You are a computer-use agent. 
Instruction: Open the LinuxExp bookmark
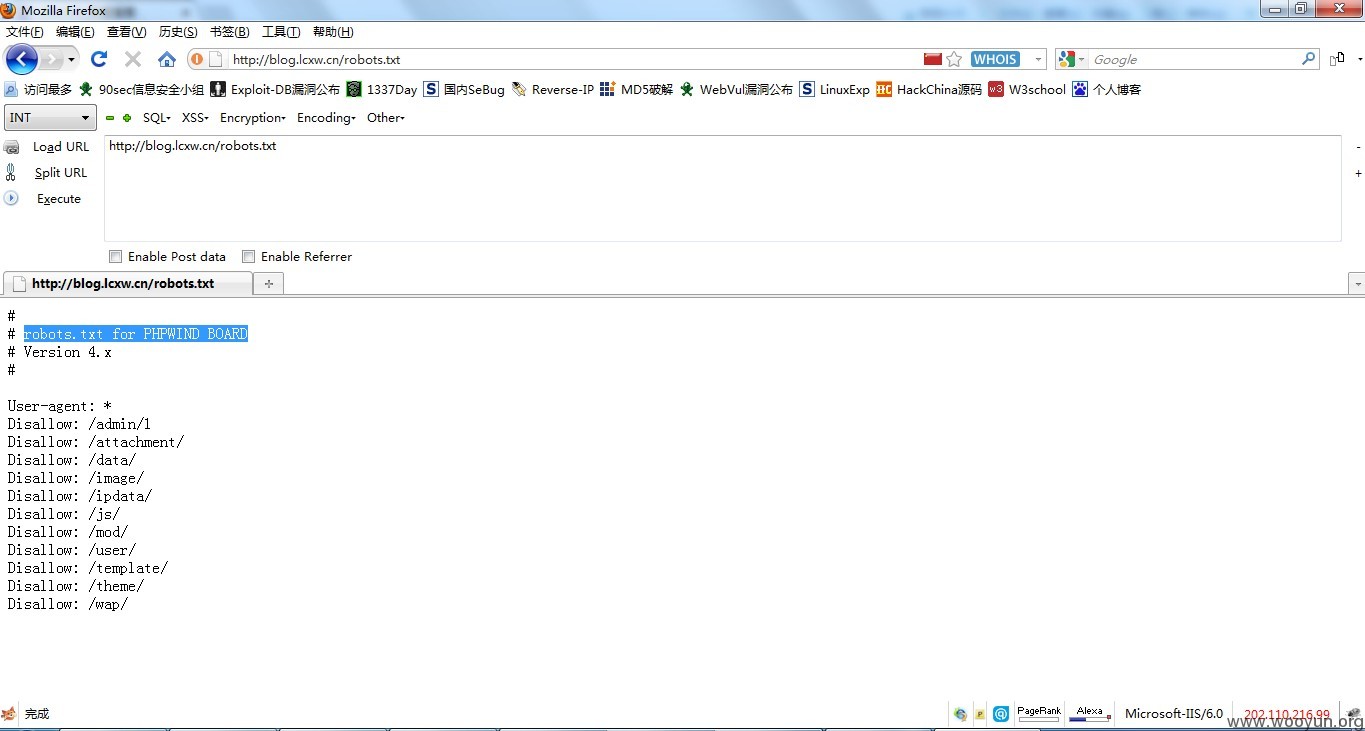click(x=834, y=89)
